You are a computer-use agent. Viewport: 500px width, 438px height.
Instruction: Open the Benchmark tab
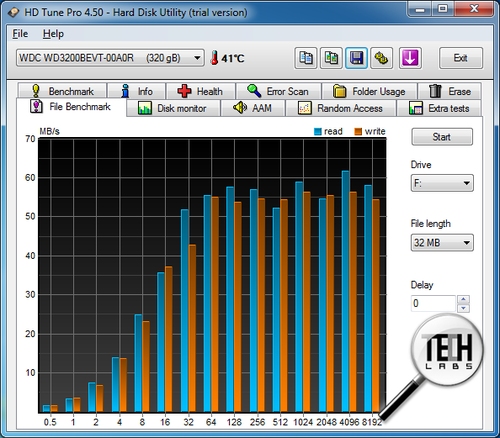[63, 91]
